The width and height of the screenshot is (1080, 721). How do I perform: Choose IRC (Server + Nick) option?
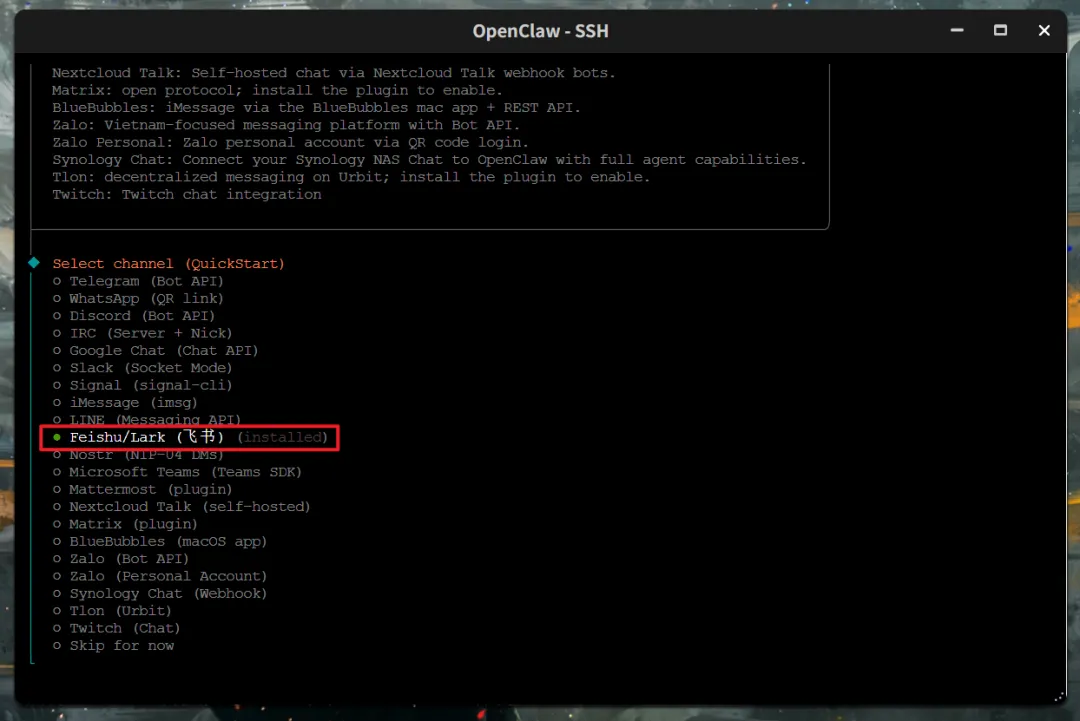pyautogui.click(x=143, y=333)
